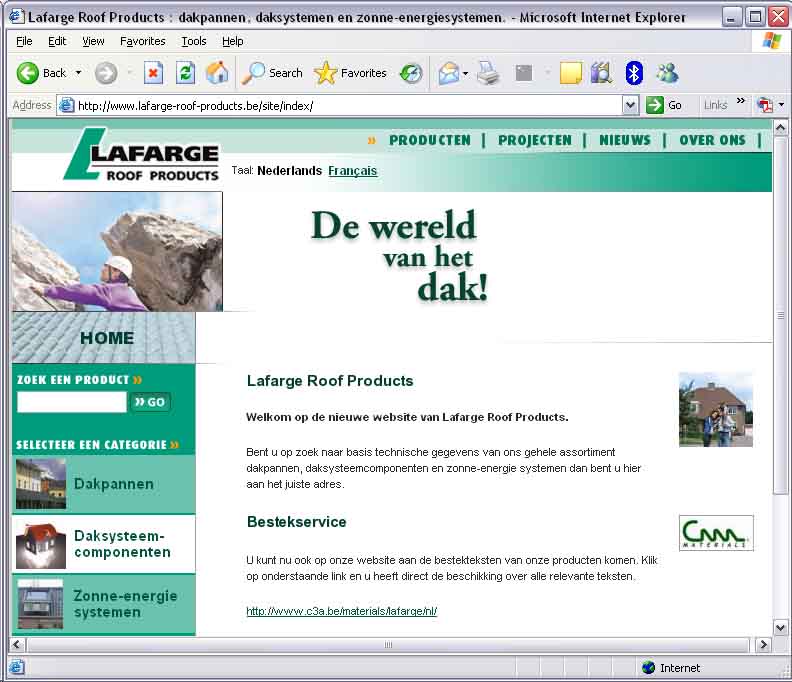Click the Research book icon
The image size is (792, 682).
[x=602, y=73]
